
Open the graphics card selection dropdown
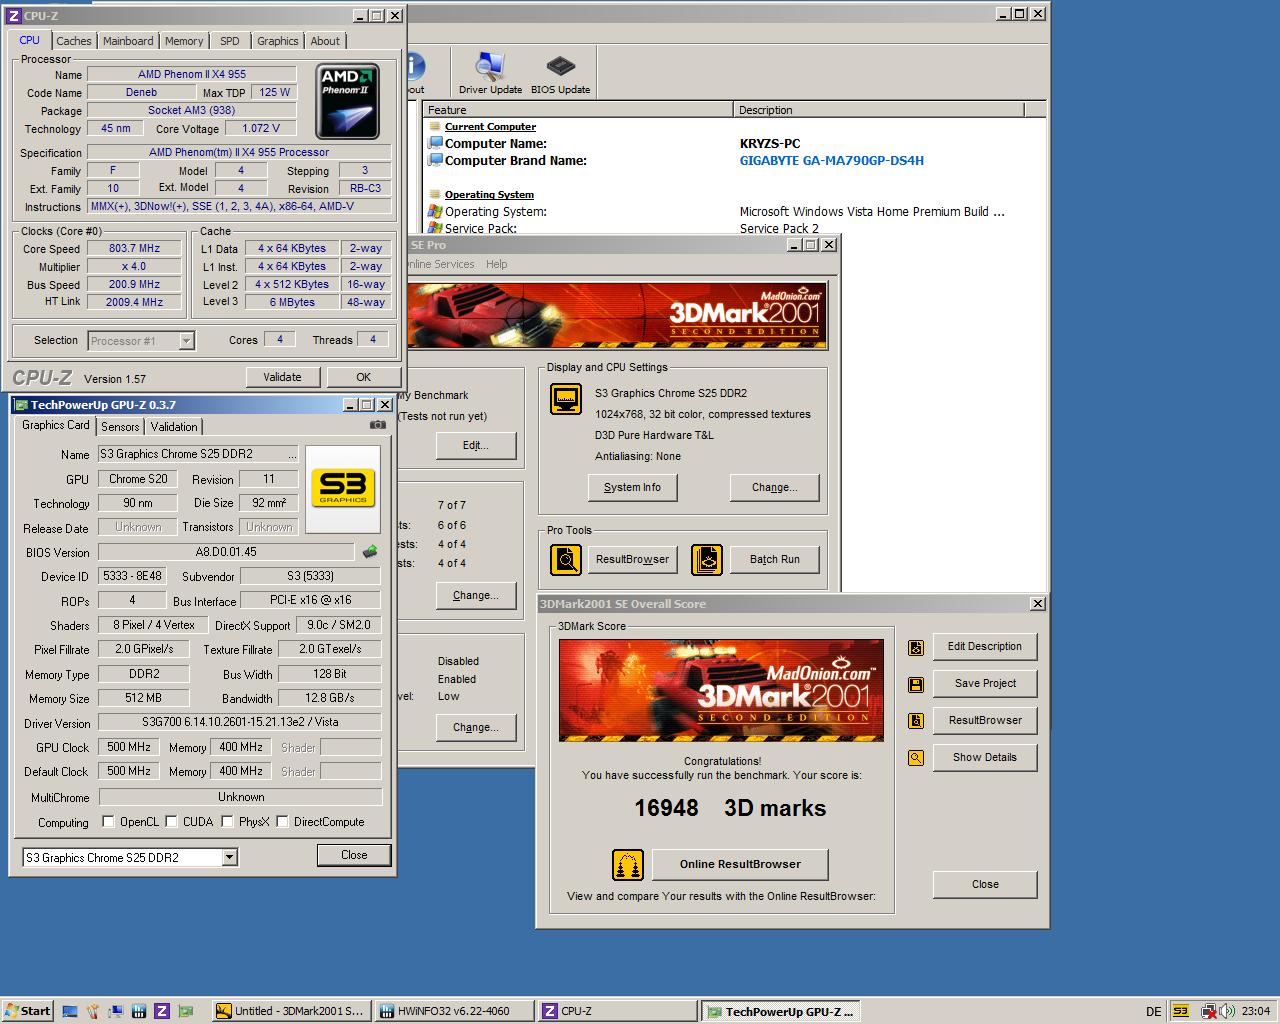click(x=229, y=857)
